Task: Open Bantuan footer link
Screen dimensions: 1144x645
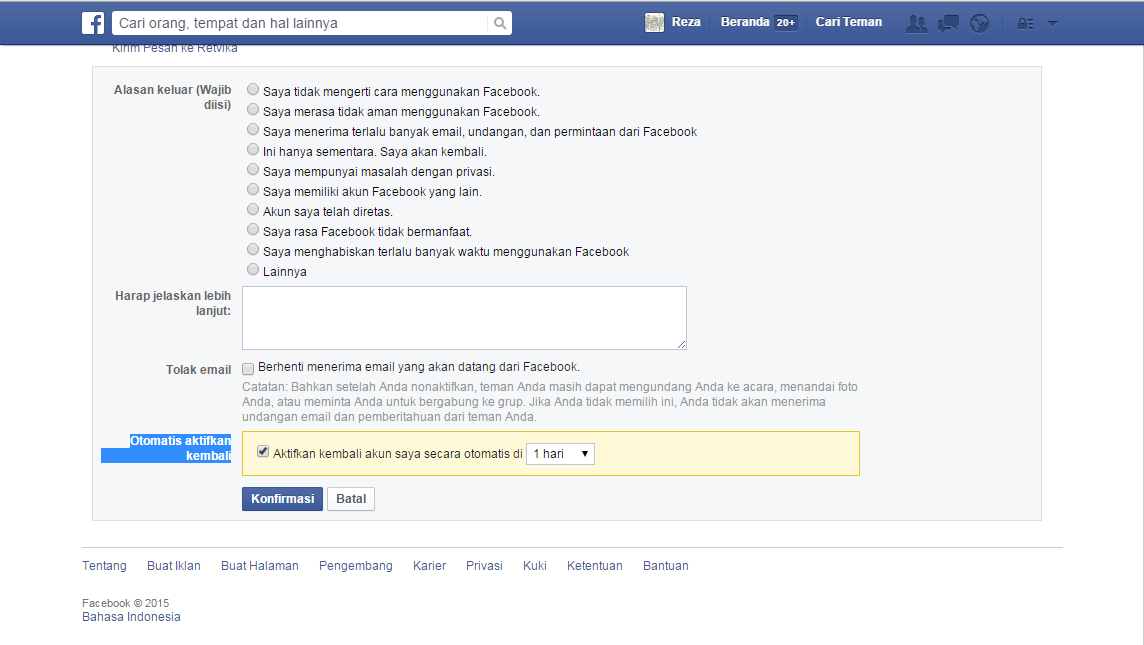Action: 665,565
